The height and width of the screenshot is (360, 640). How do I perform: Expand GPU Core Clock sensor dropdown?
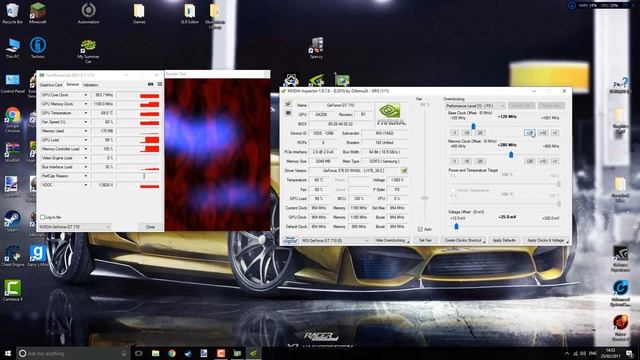click(x=86, y=95)
